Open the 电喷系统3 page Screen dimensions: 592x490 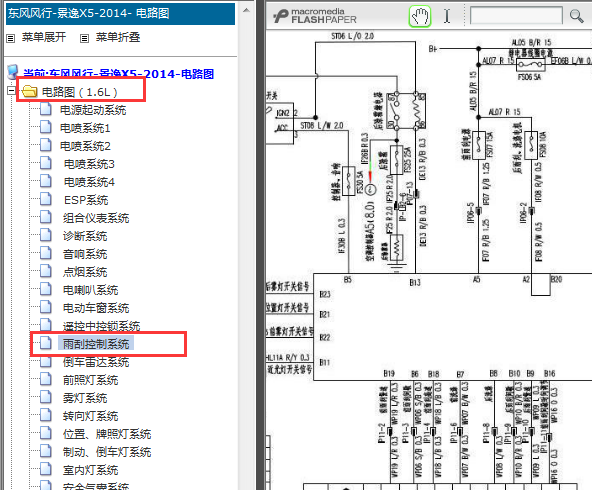click(89, 164)
